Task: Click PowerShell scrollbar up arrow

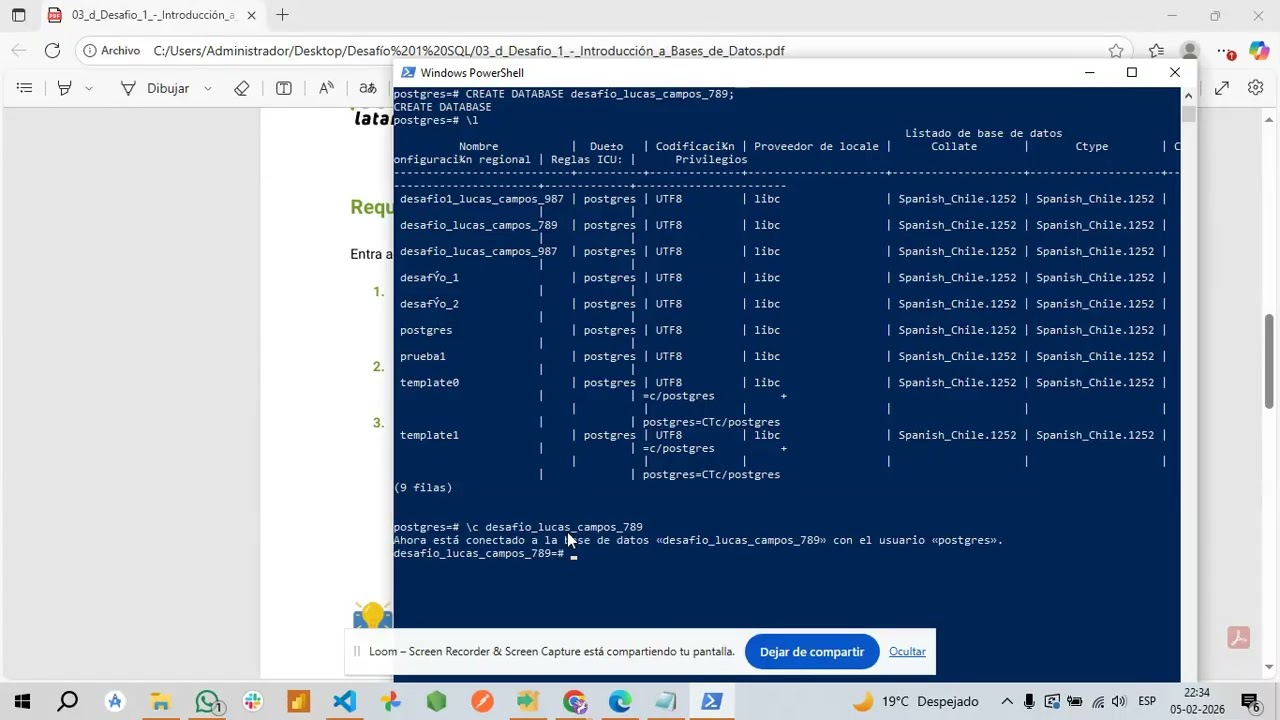Action: pos(1188,95)
